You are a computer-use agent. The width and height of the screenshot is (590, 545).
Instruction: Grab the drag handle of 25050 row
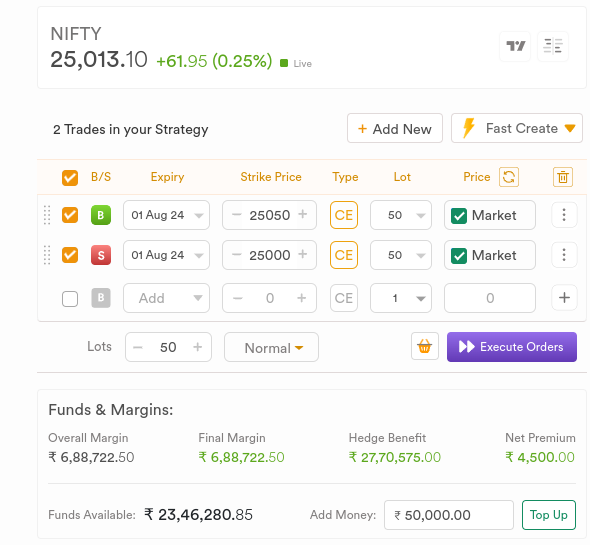[47, 215]
